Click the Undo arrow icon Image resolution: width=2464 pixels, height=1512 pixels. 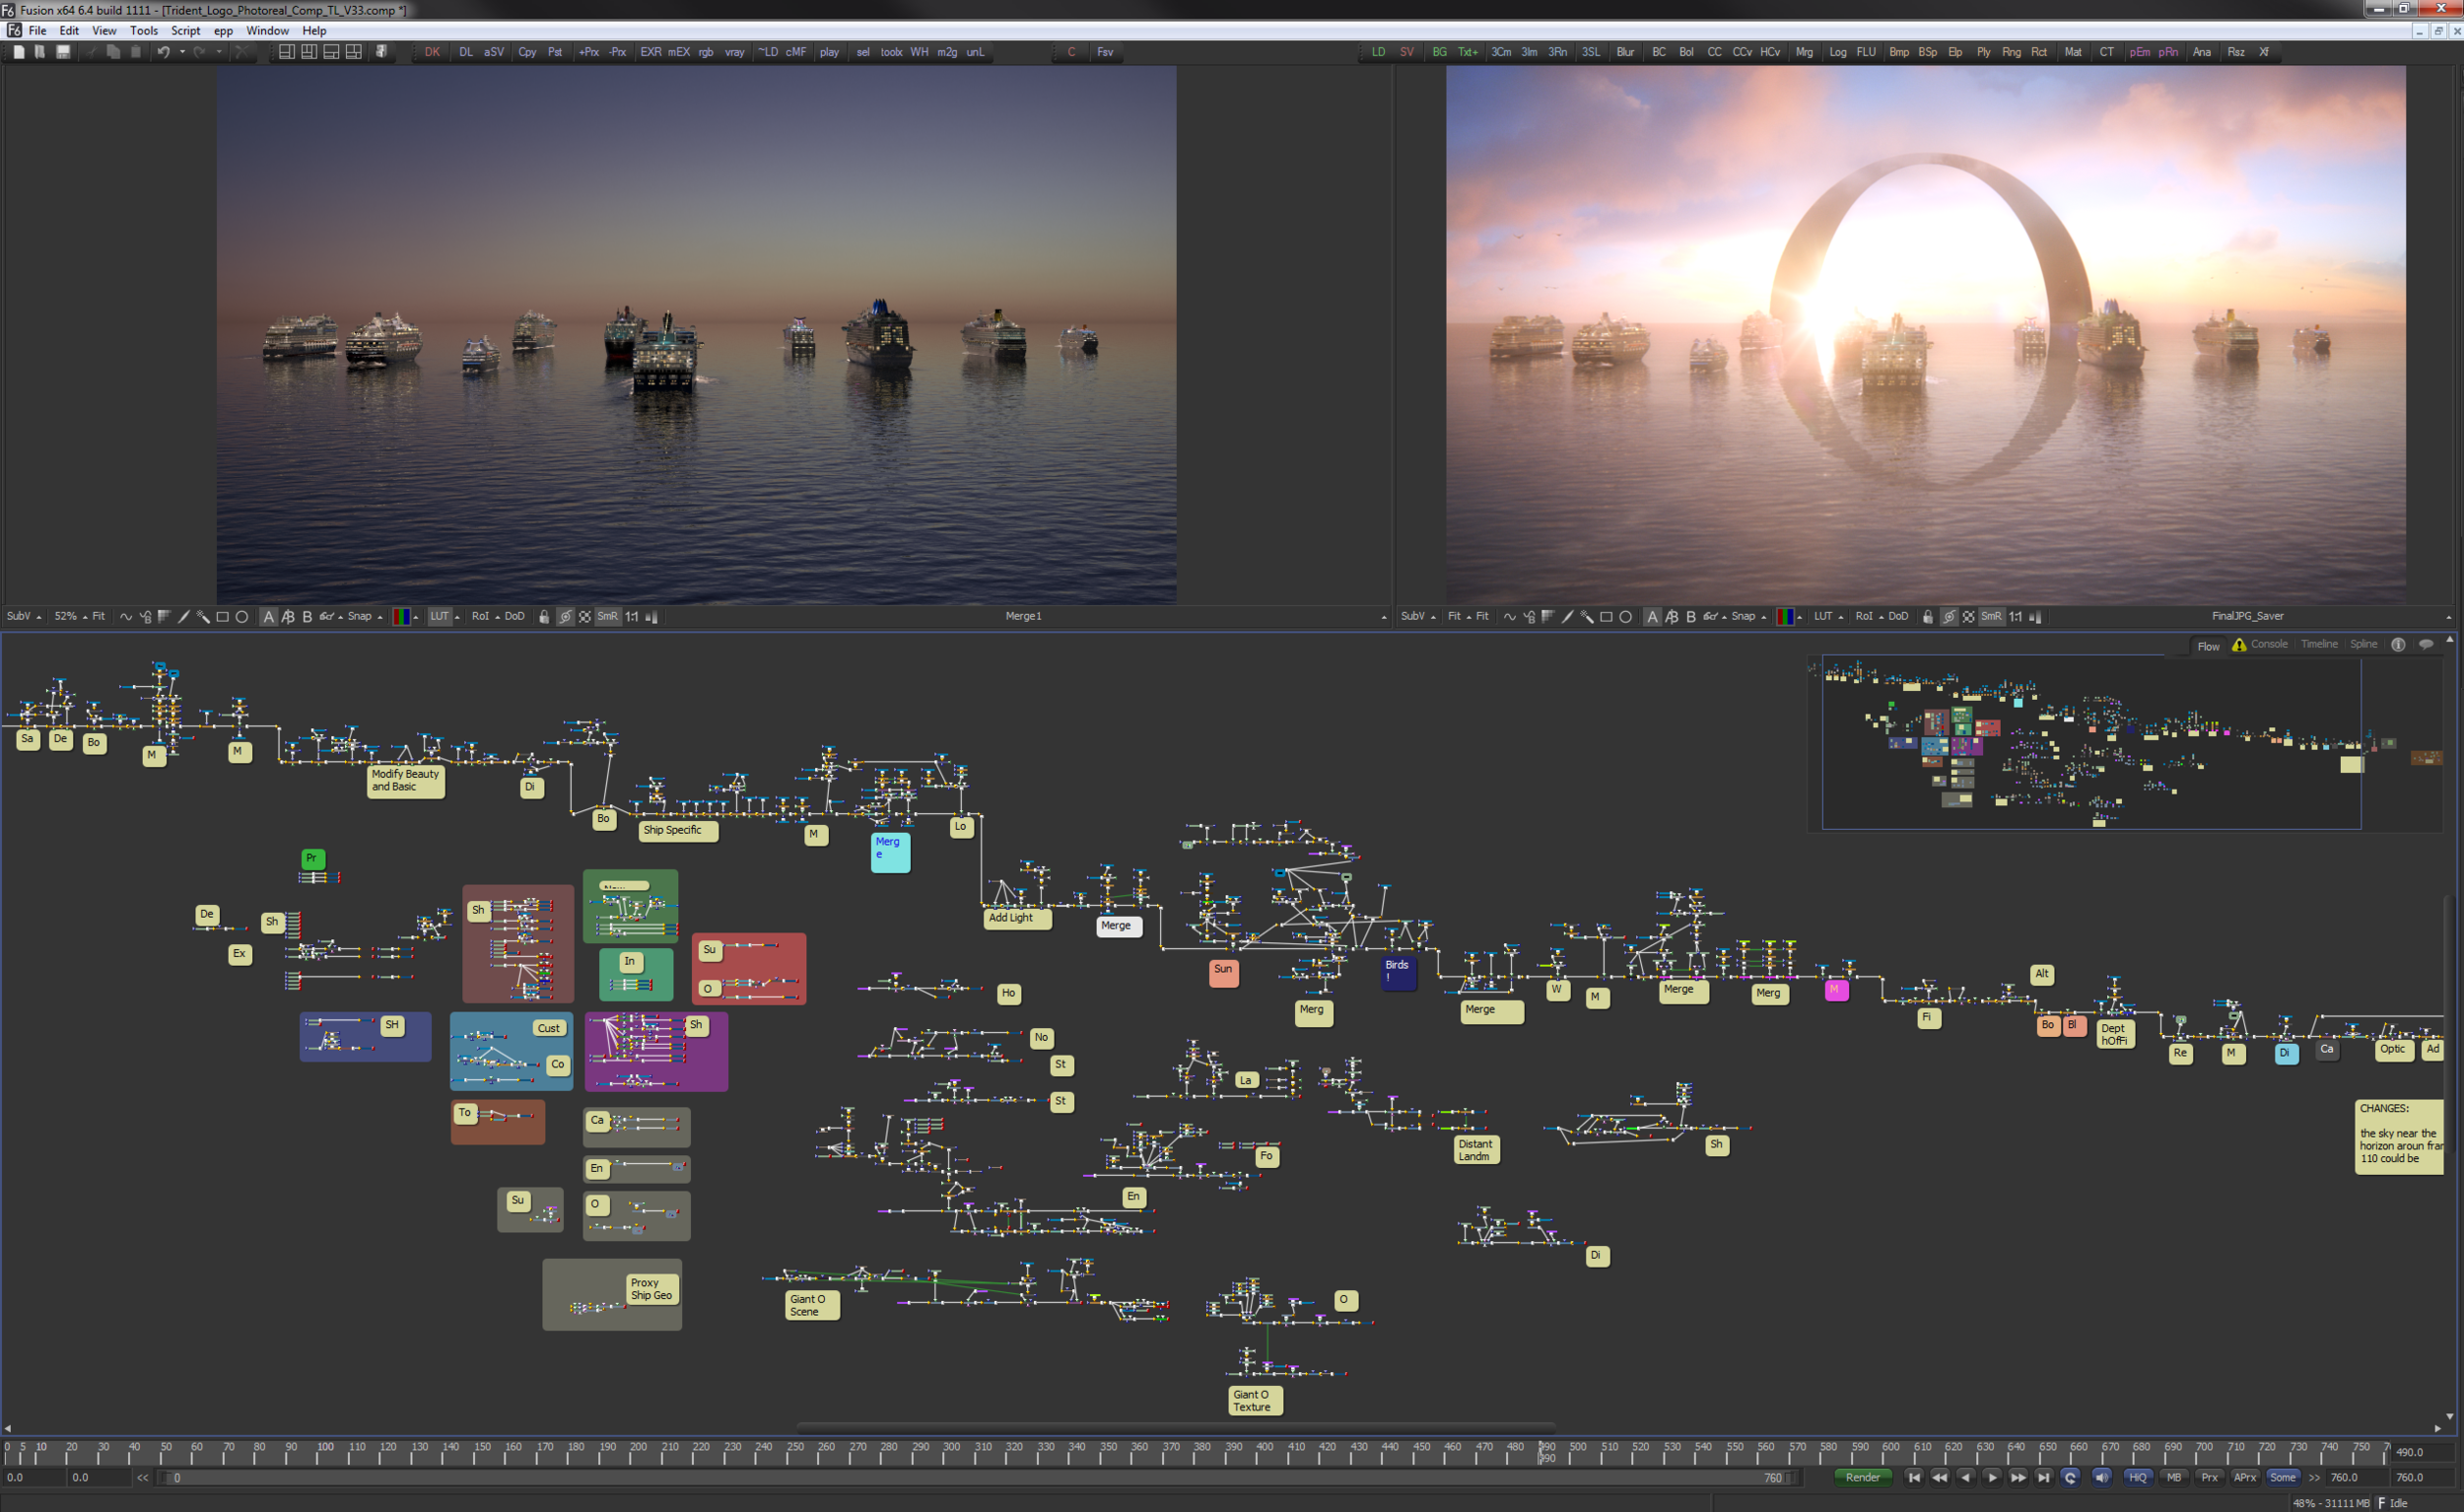coord(163,52)
